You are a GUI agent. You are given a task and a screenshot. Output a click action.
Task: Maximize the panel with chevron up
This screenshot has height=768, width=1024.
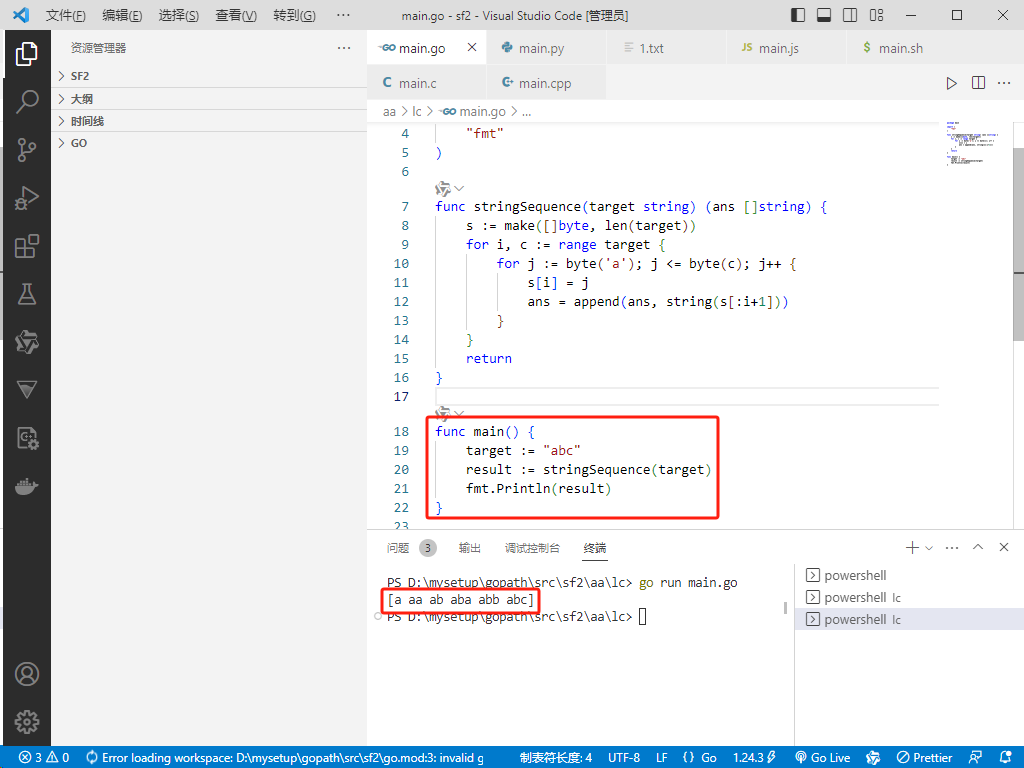pos(978,547)
